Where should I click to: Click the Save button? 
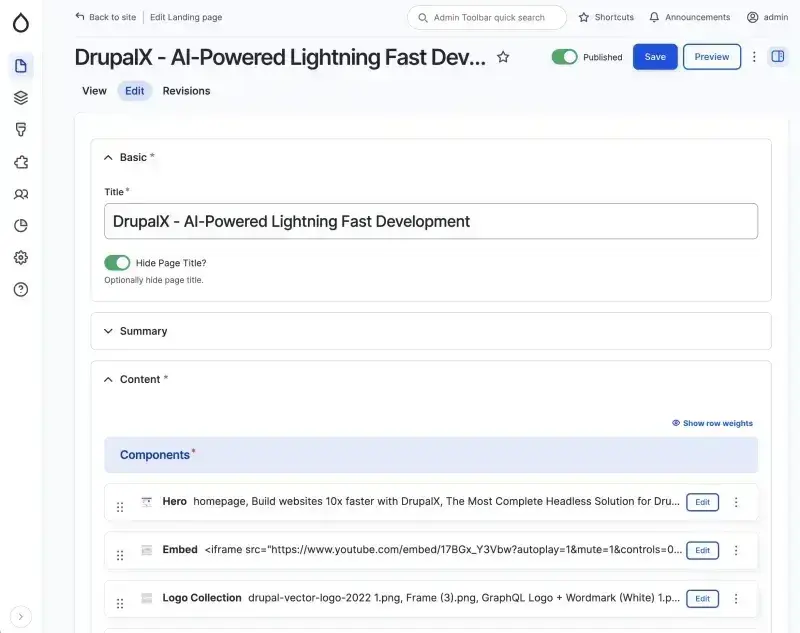point(655,57)
